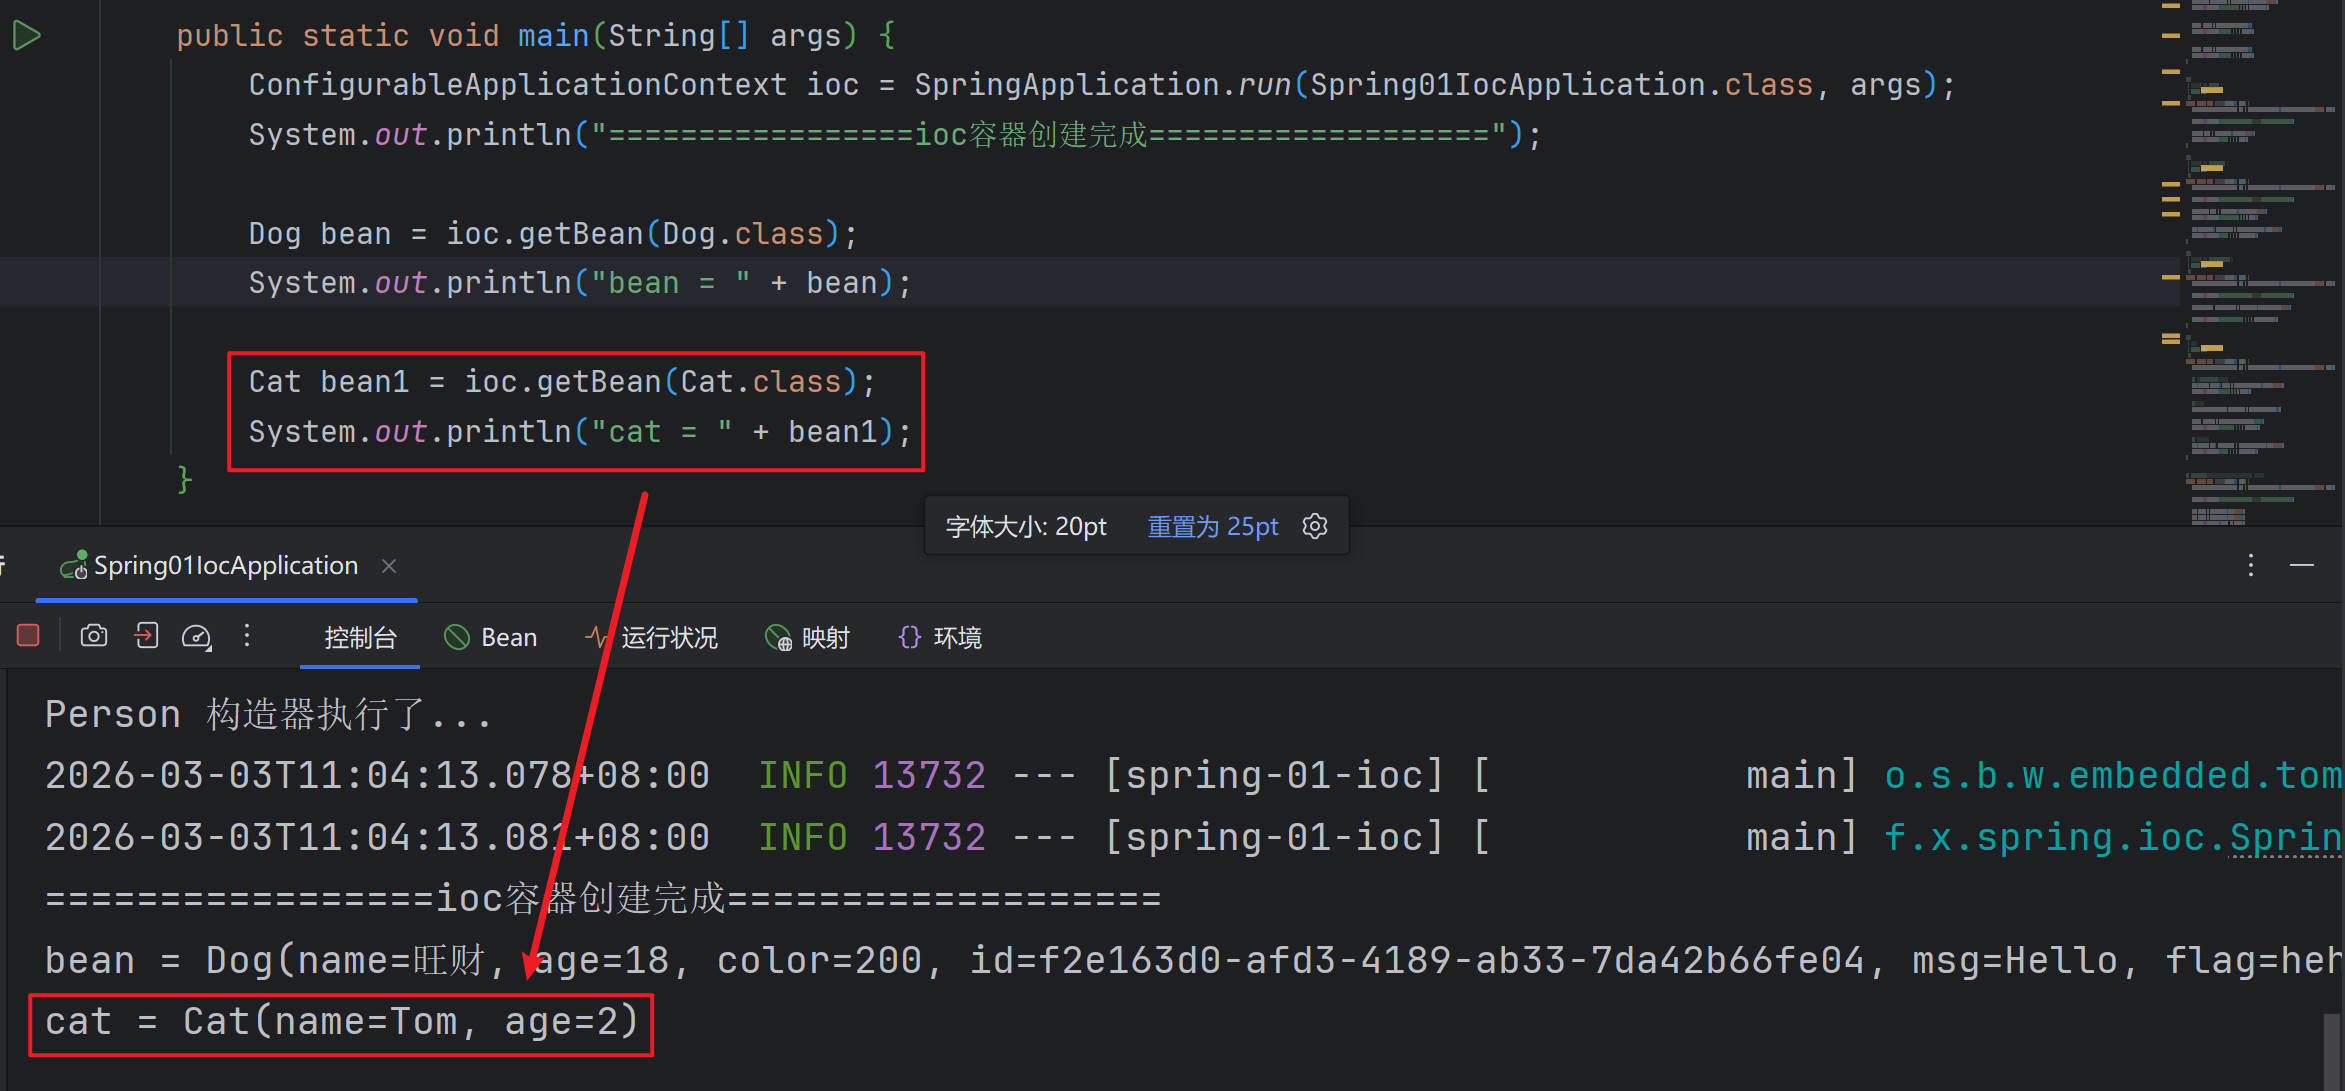Click the f.x.spring.ioc logger class link

click(2110, 837)
